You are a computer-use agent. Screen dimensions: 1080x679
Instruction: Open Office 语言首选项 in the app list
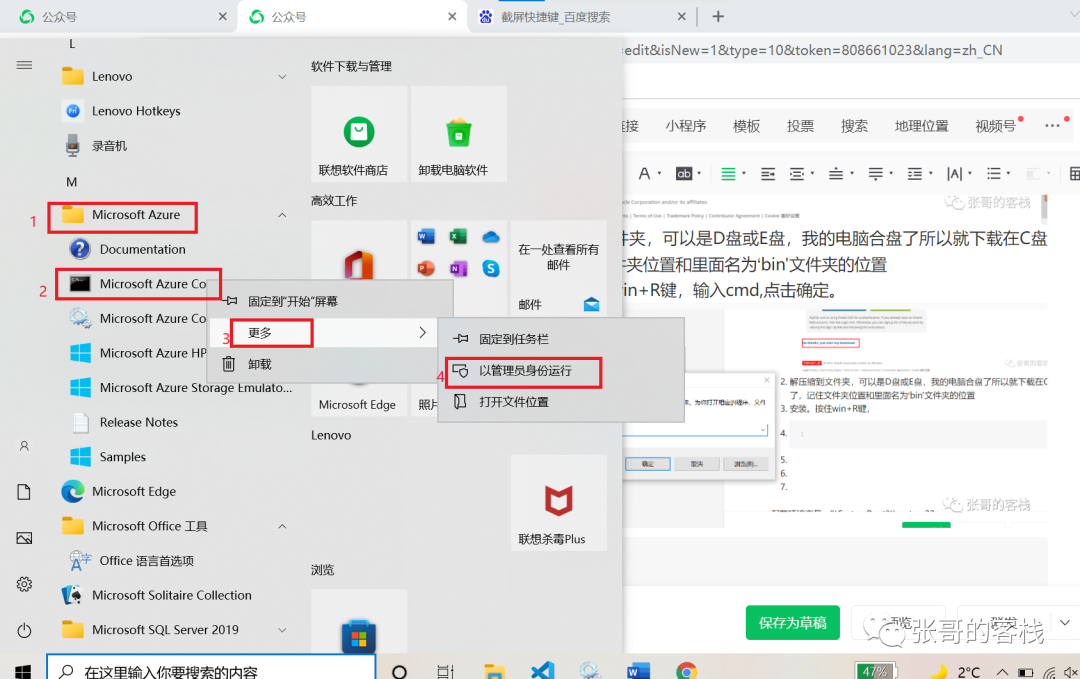pos(132,561)
